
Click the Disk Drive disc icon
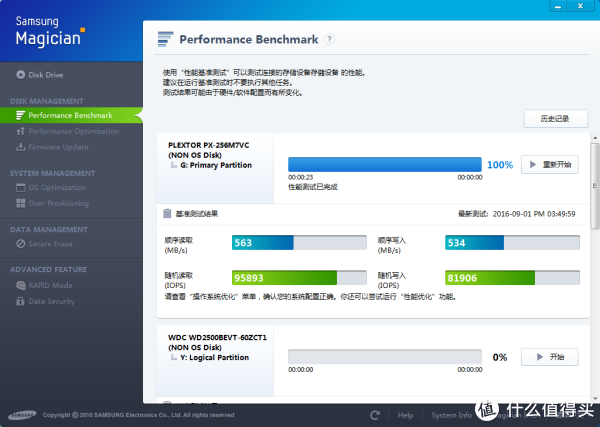(x=21, y=75)
